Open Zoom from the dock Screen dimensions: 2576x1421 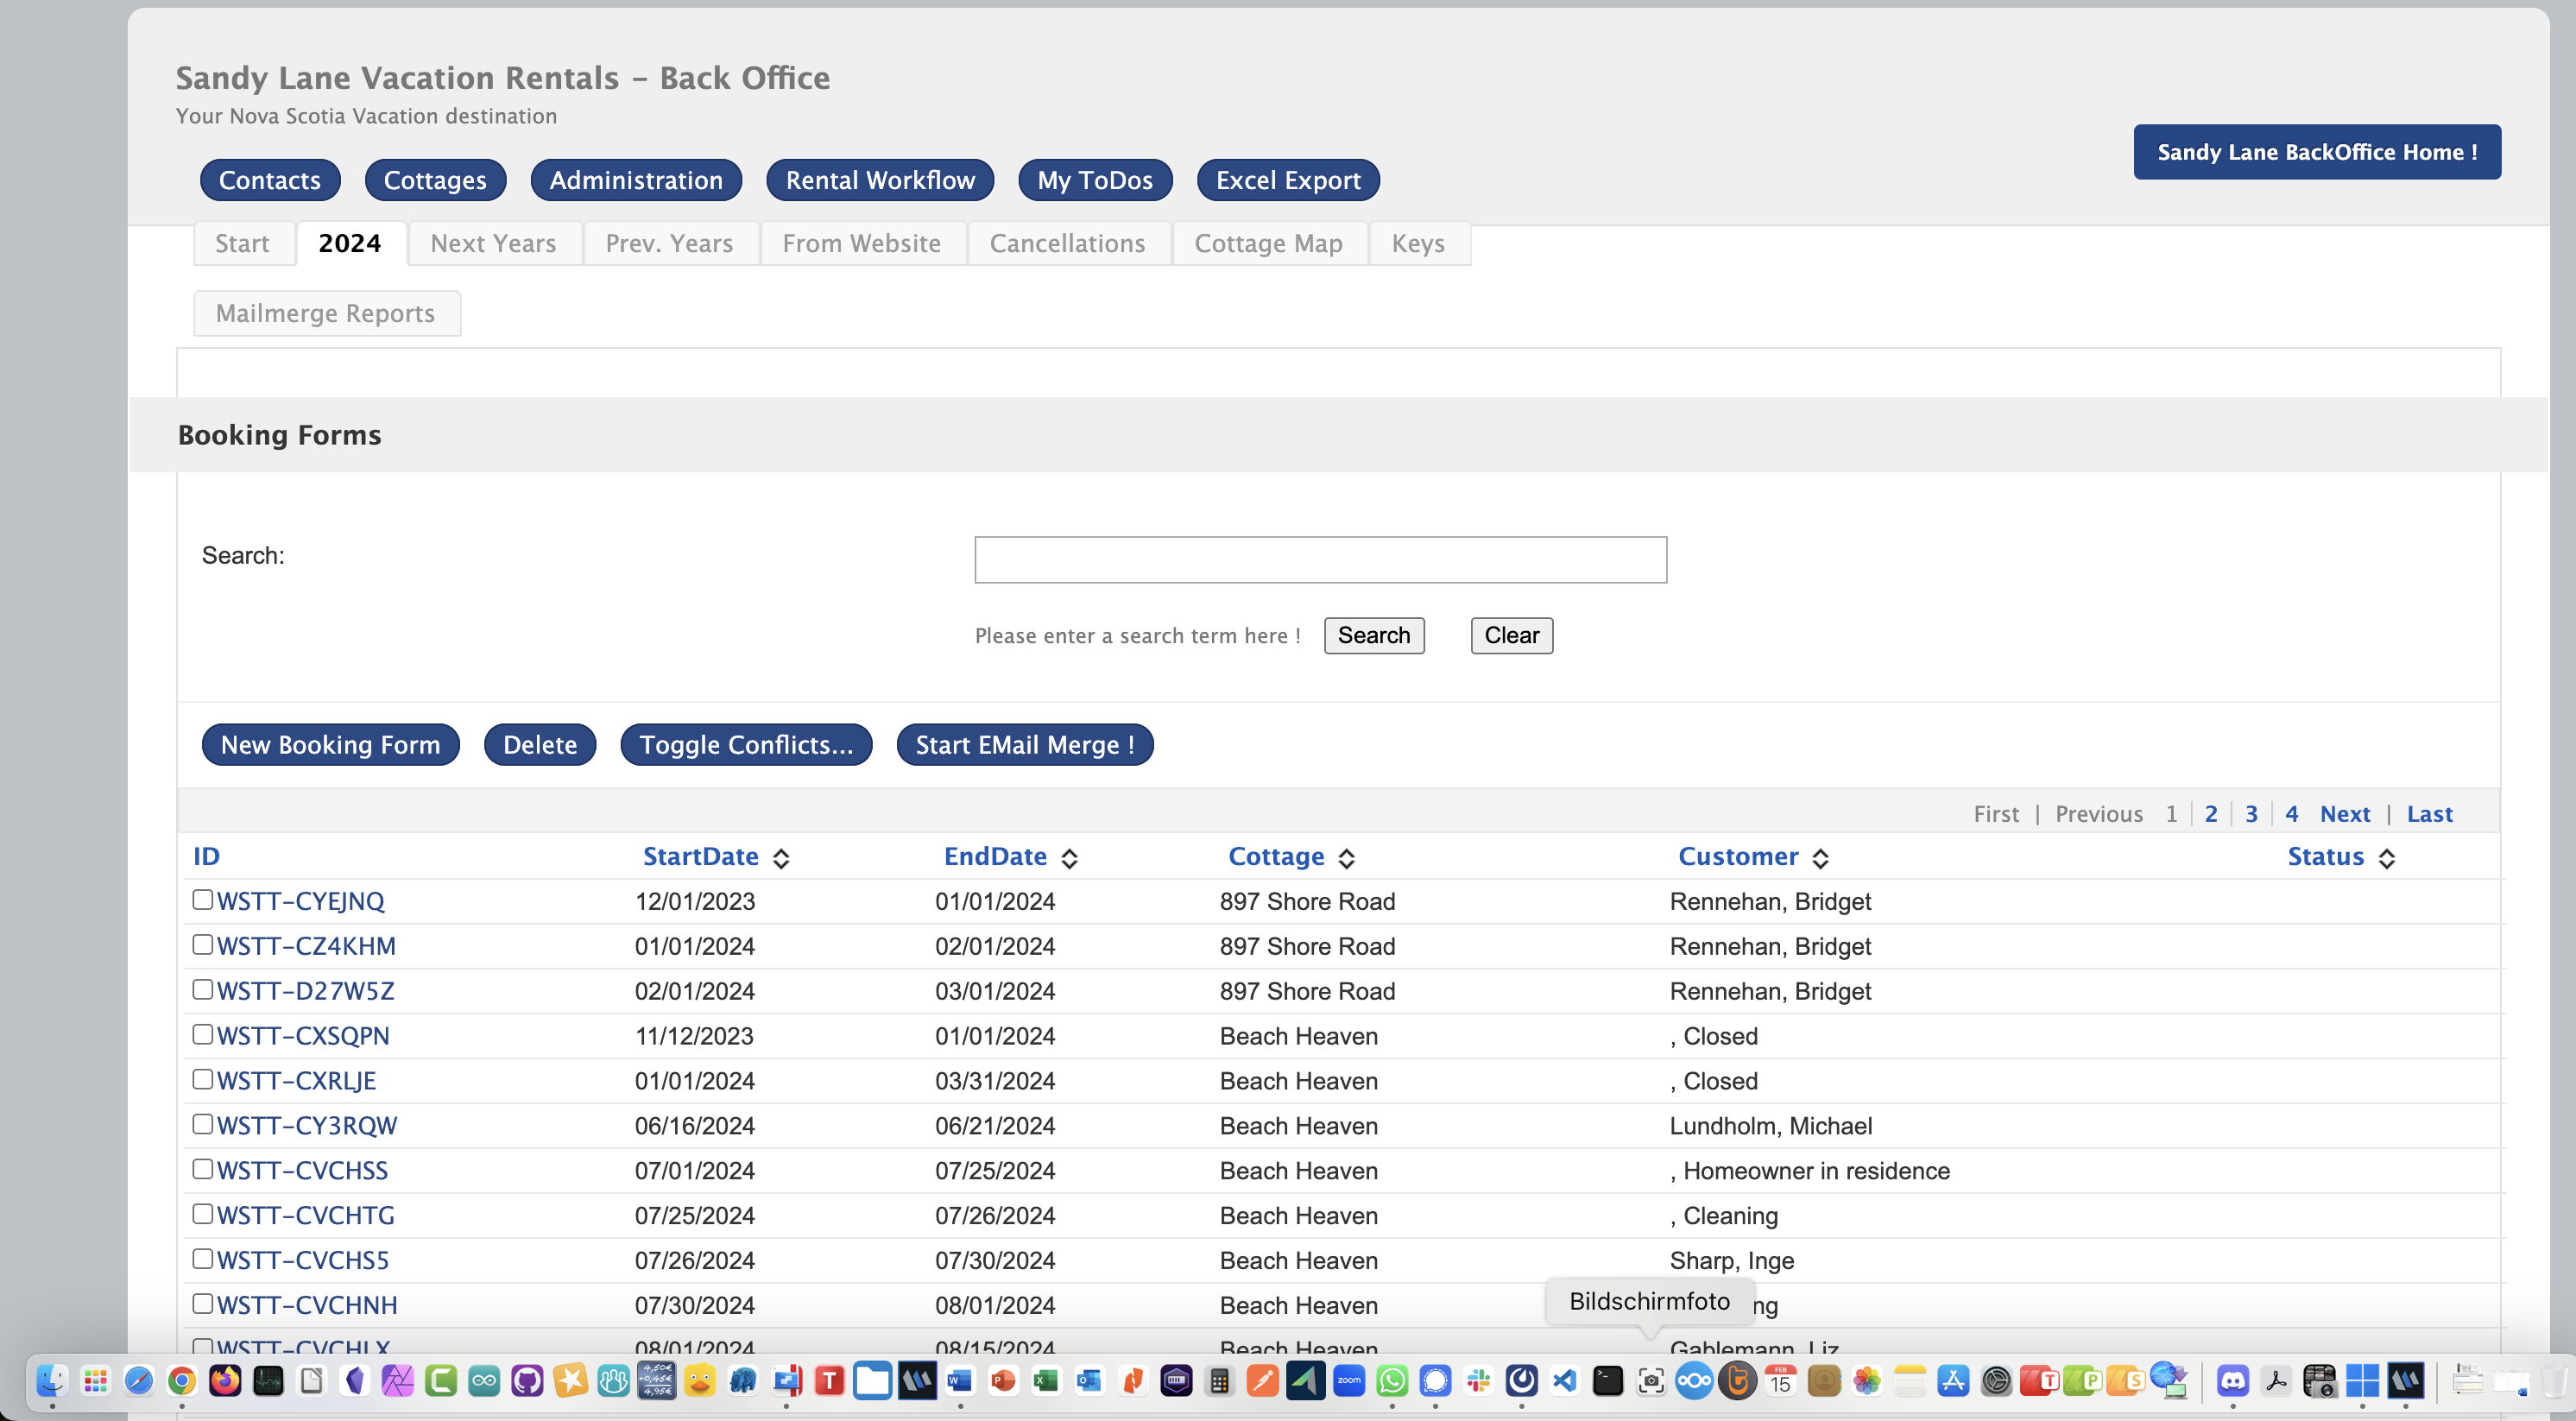point(1349,1381)
